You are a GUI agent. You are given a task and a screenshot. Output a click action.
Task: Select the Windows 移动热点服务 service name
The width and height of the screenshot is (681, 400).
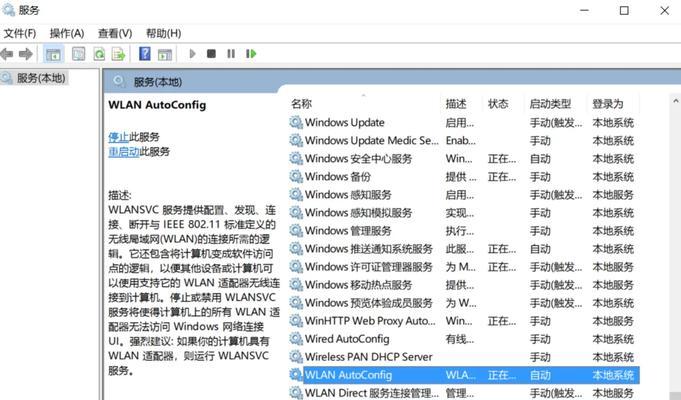pyautogui.click(x=358, y=284)
